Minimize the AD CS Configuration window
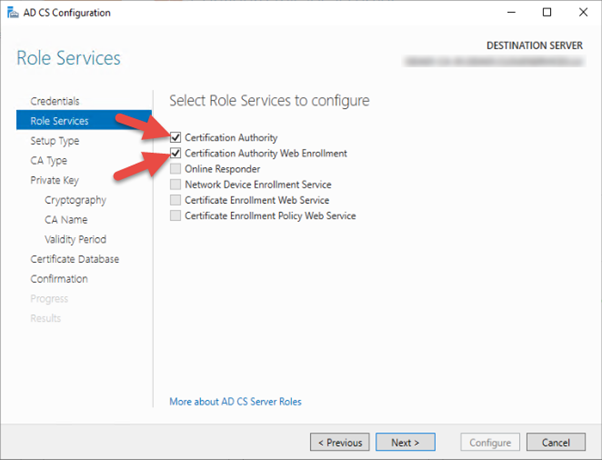 (x=511, y=12)
